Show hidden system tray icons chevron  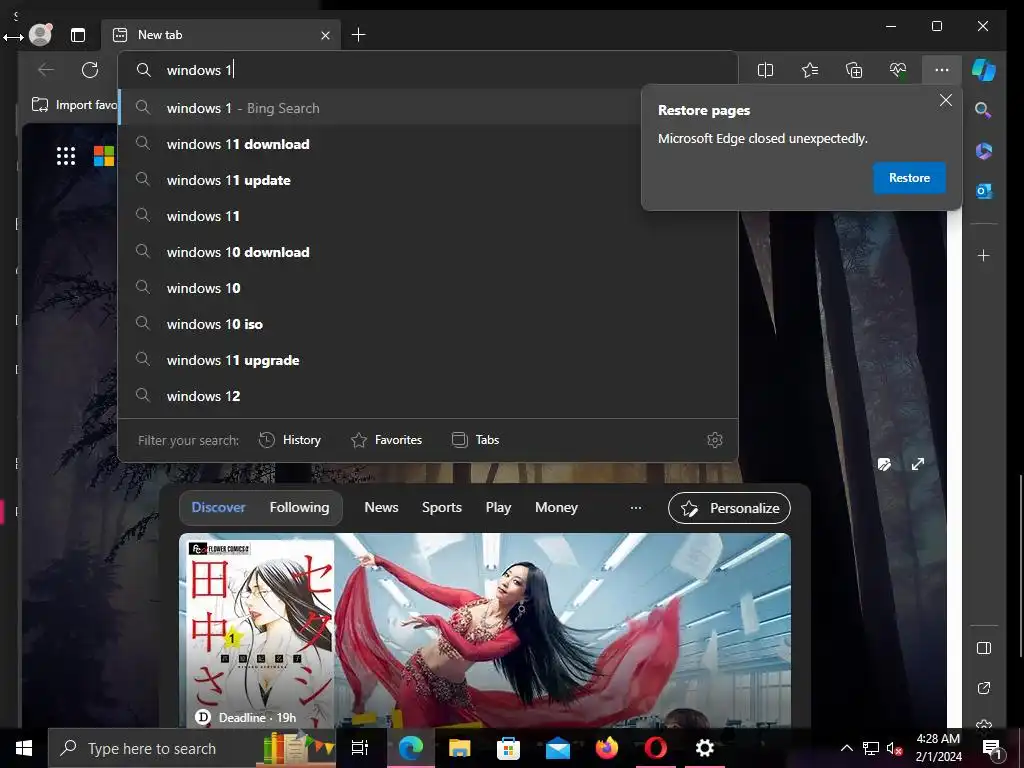[x=846, y=748]
